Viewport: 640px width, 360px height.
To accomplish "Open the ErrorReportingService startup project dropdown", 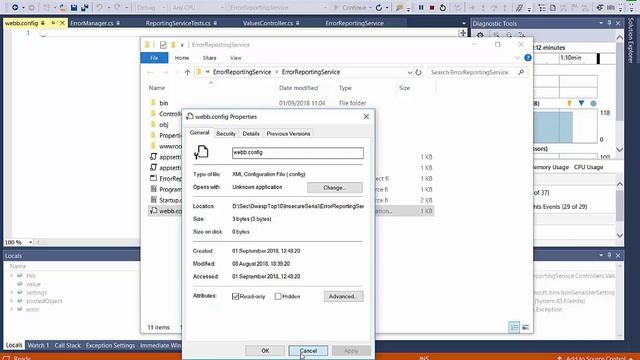I will tap(278, 7).
